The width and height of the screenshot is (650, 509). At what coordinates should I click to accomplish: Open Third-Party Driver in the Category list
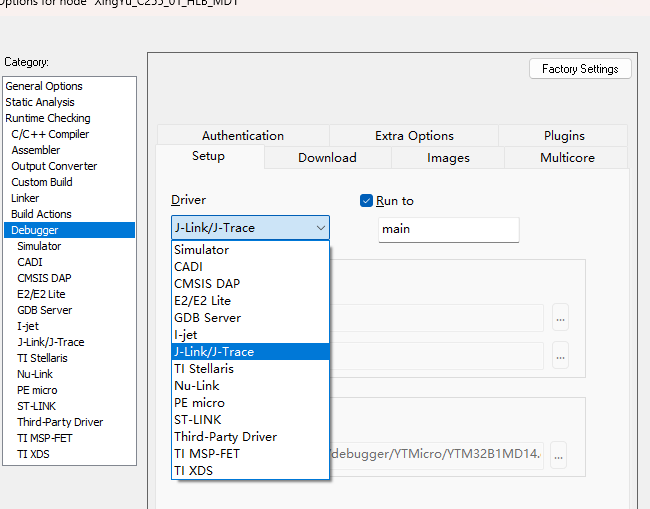click(x=60, y=422)
